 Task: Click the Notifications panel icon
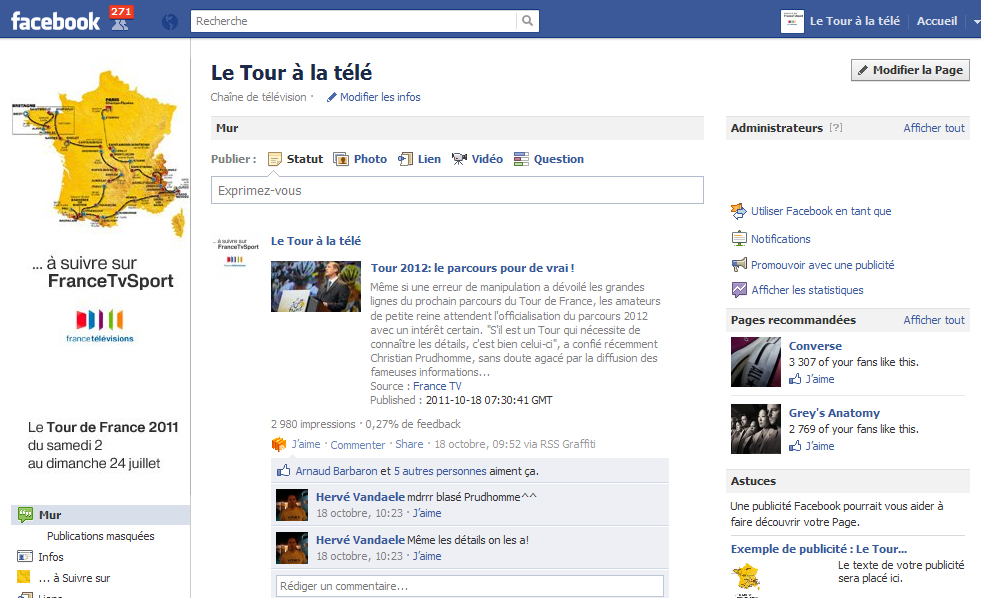tap(739, 238)
